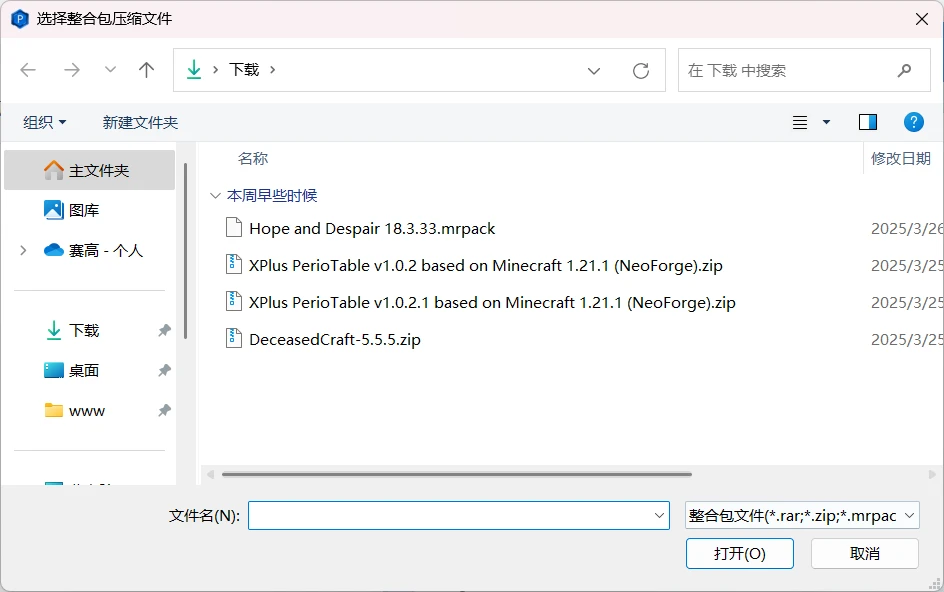This screenshot has width=944, height=592.
Task: Click the 主文件夹 home icon
Action: (54, 170)
